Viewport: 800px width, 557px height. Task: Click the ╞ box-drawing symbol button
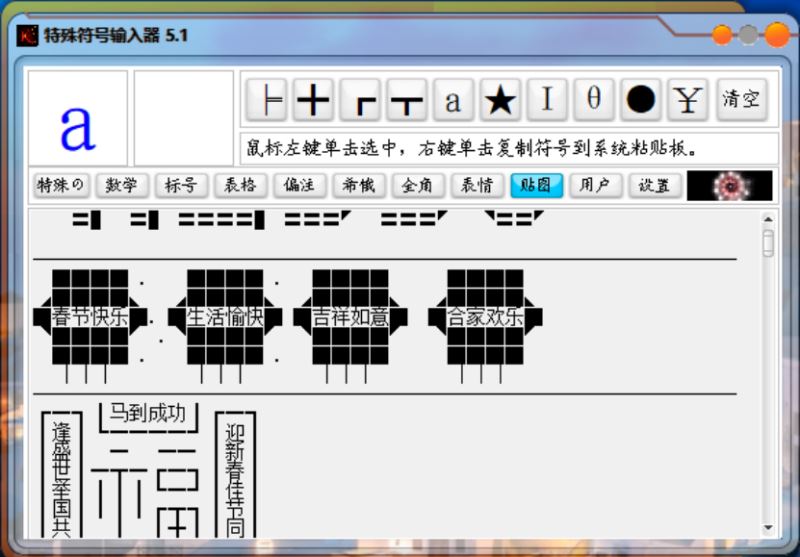point(266,99)
